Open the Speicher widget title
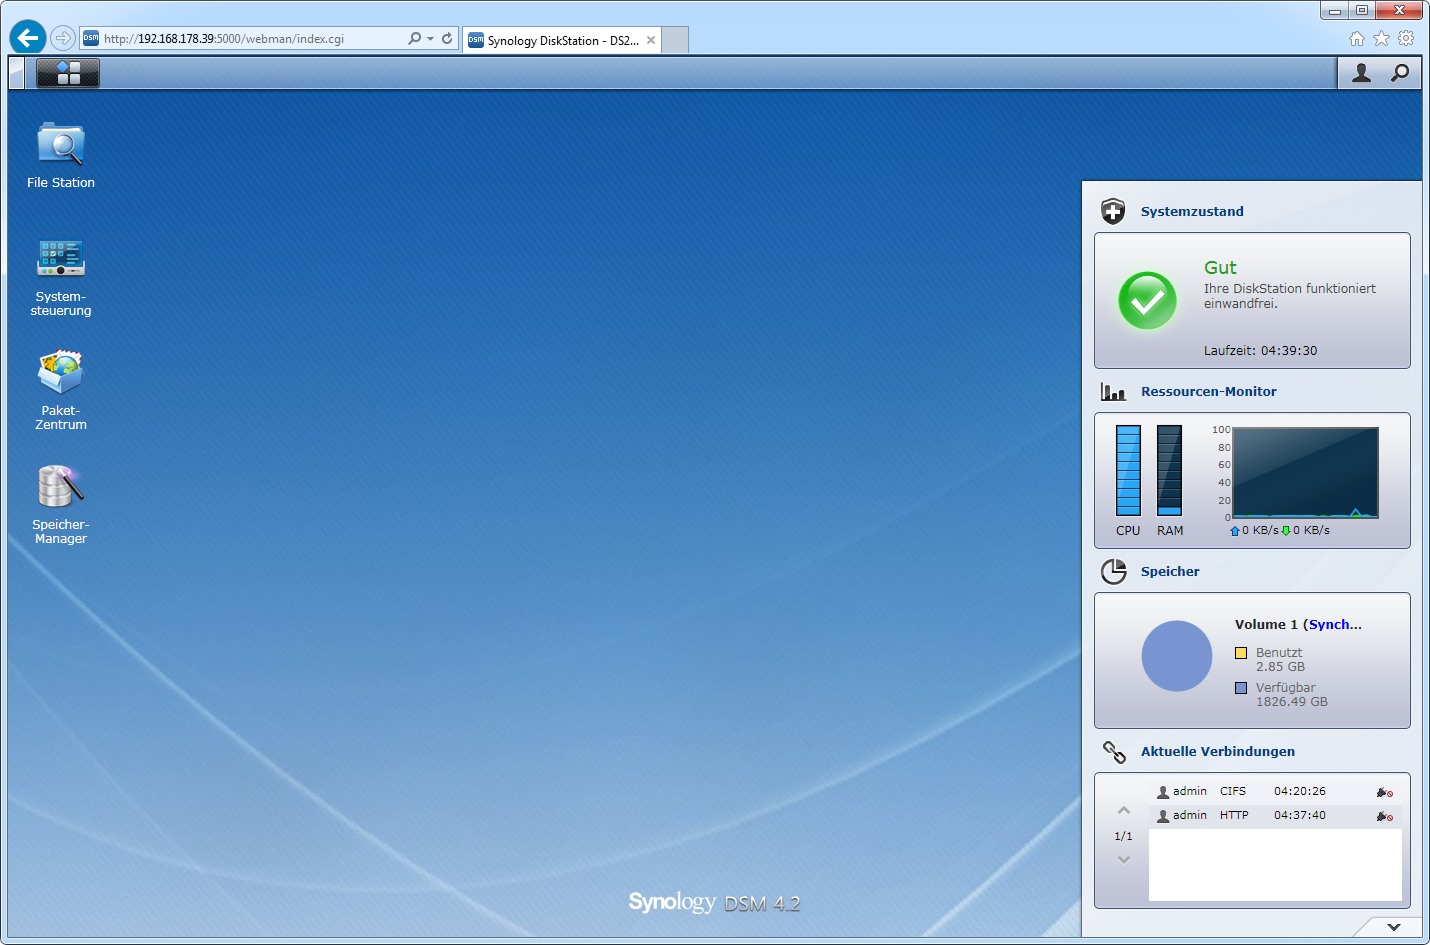 (1170, 571)
